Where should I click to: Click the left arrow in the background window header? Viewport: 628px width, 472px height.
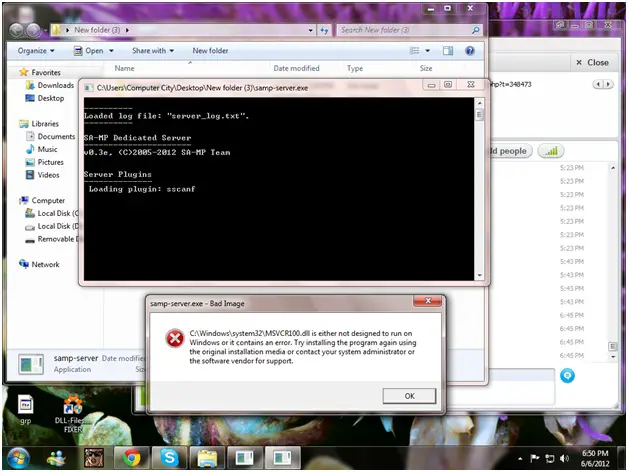click(x=598, y=84)
